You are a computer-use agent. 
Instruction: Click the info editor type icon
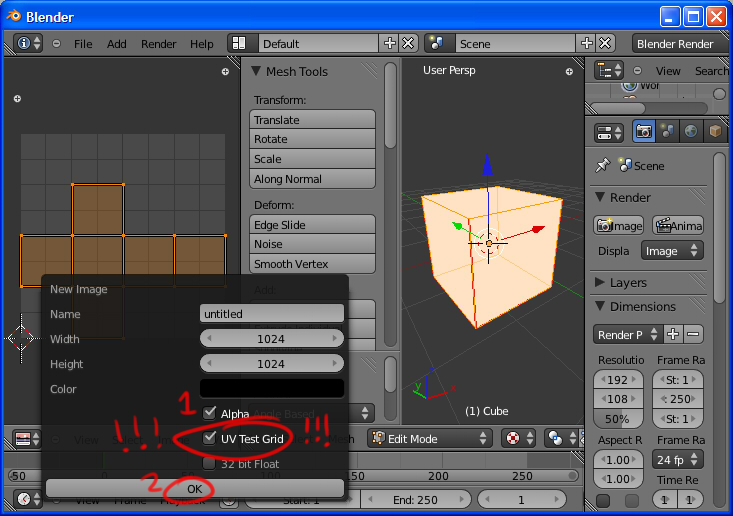coord(29,44)
